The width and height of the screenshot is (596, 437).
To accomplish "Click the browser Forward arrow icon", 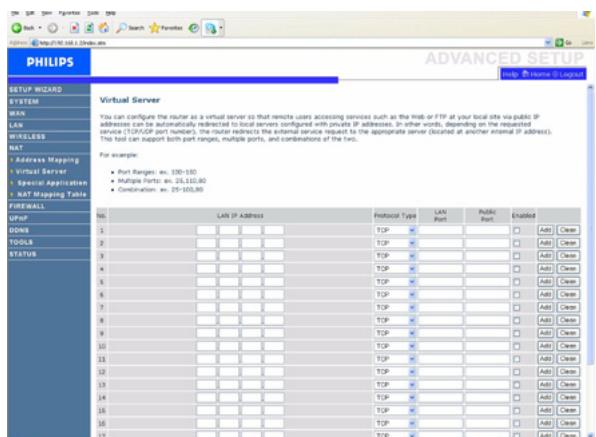I will (53, 28).
